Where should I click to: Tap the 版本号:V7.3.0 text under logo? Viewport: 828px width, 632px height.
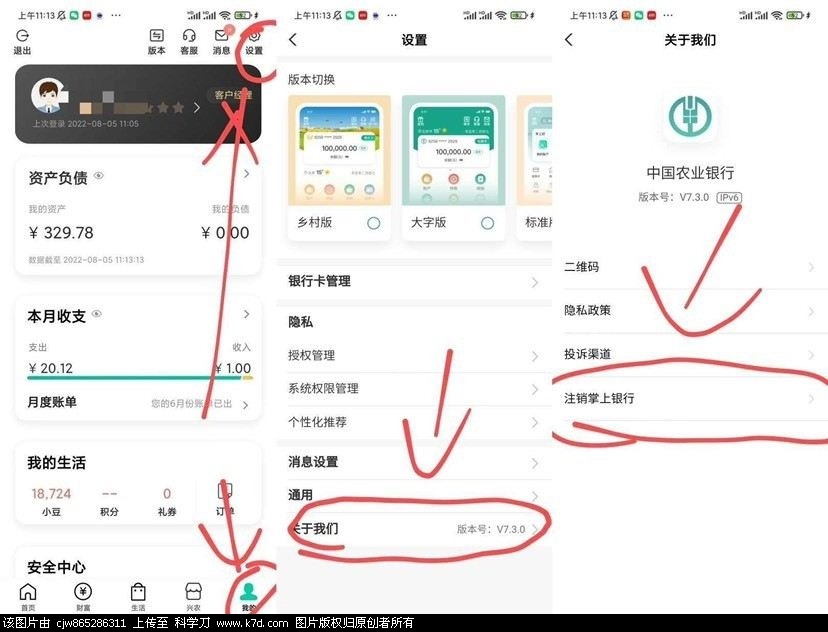pos(673,197)
